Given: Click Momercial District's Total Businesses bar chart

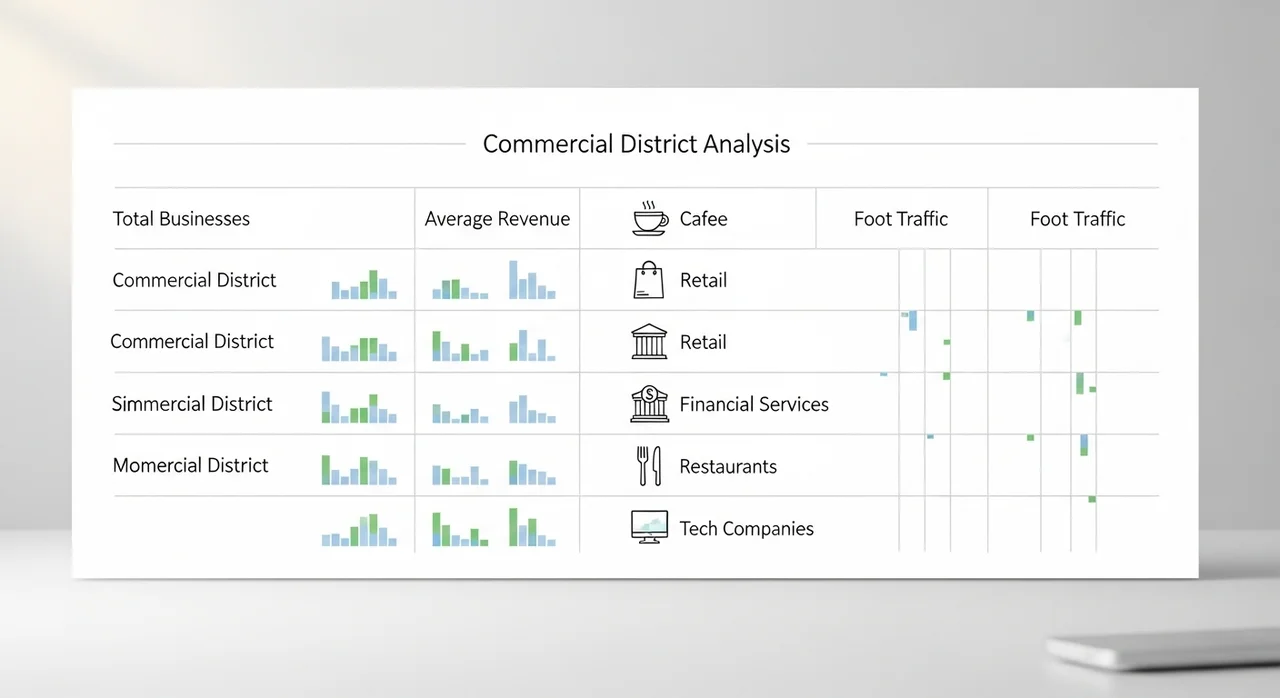Looking at the screenshot, I should tap(359, 470).
